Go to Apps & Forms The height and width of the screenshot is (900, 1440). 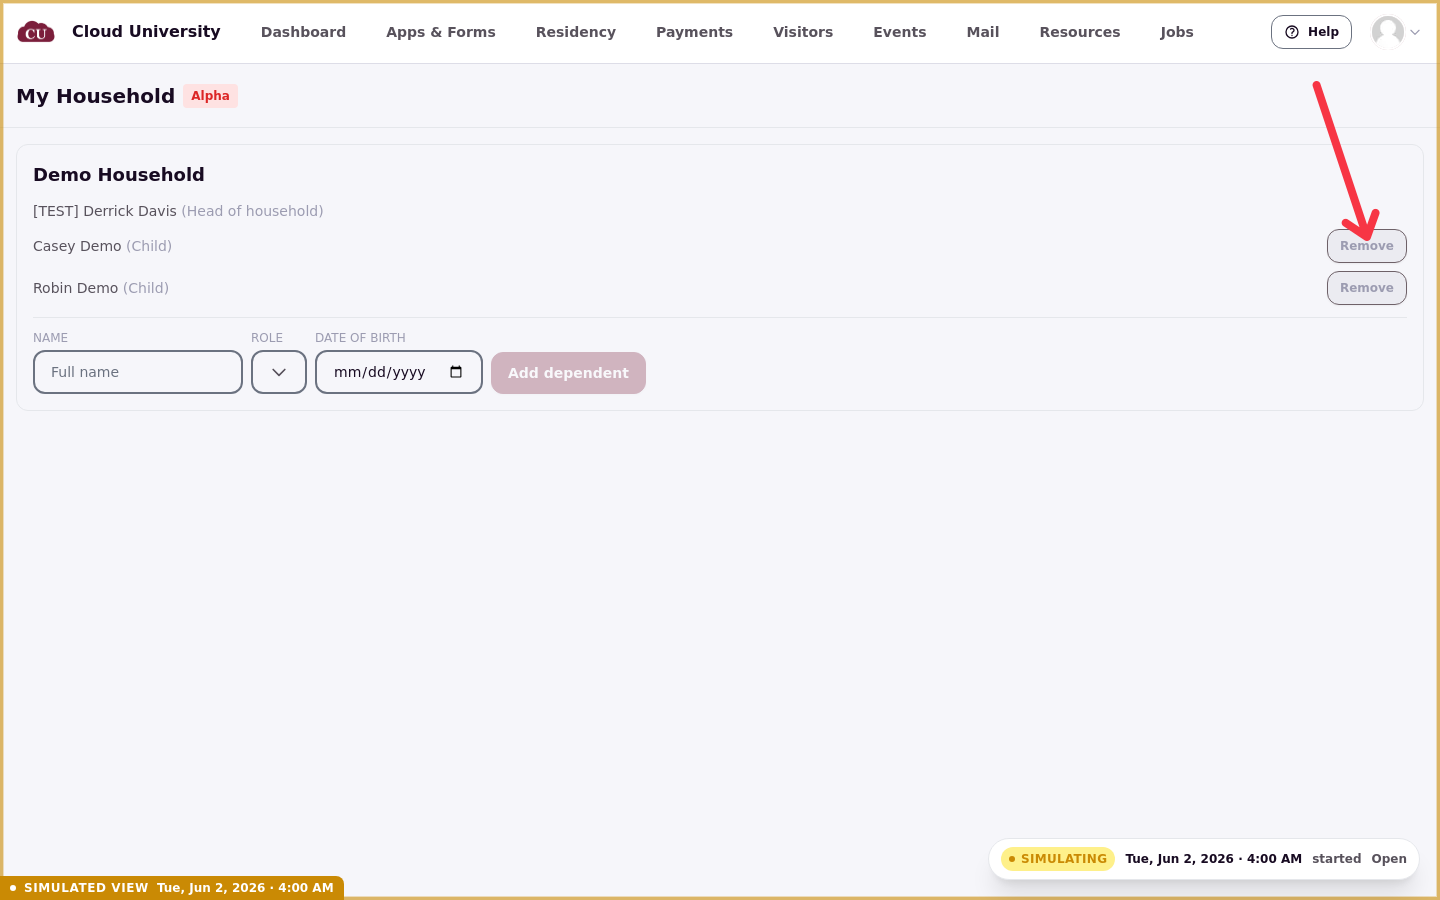click(x=441, y=32)
